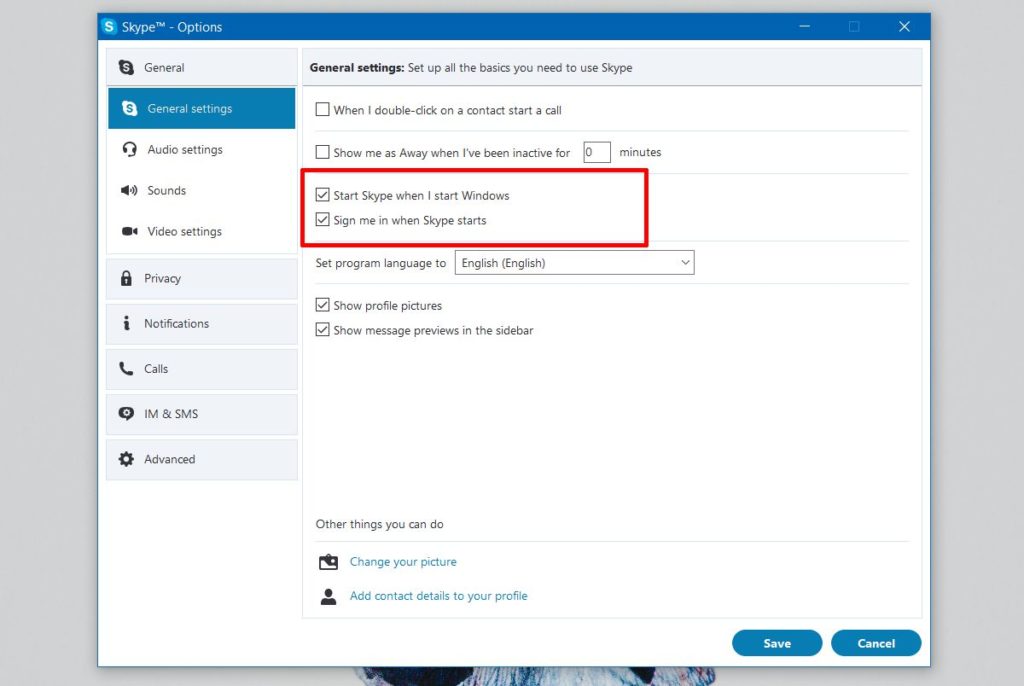
Task: Open IM & SMS via its chat icon
Action: click(127, 414)
